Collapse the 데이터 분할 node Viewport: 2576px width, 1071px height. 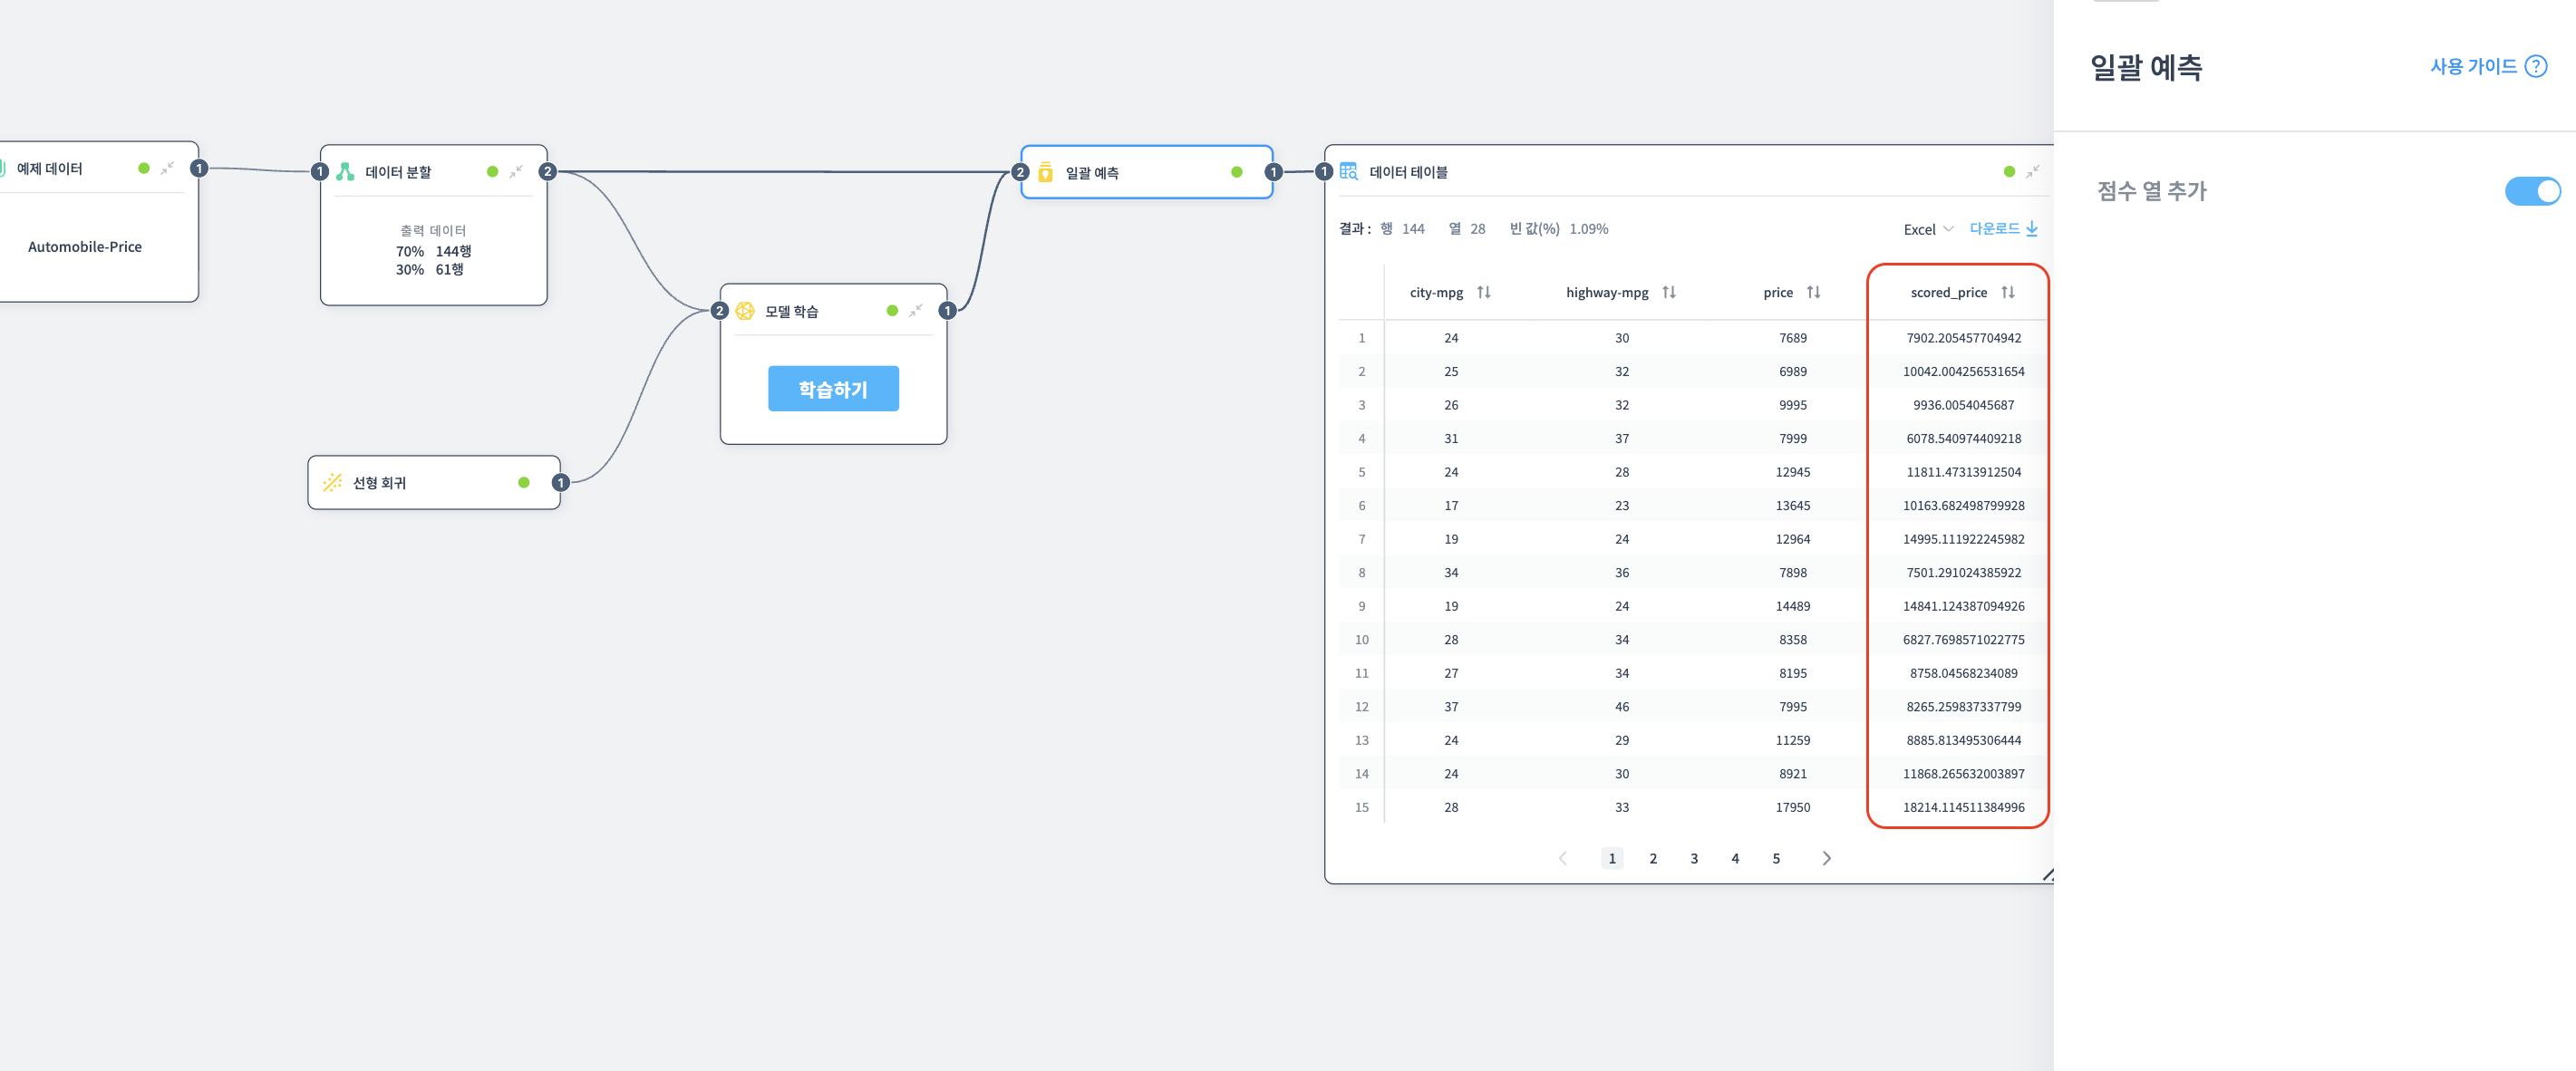515,172
